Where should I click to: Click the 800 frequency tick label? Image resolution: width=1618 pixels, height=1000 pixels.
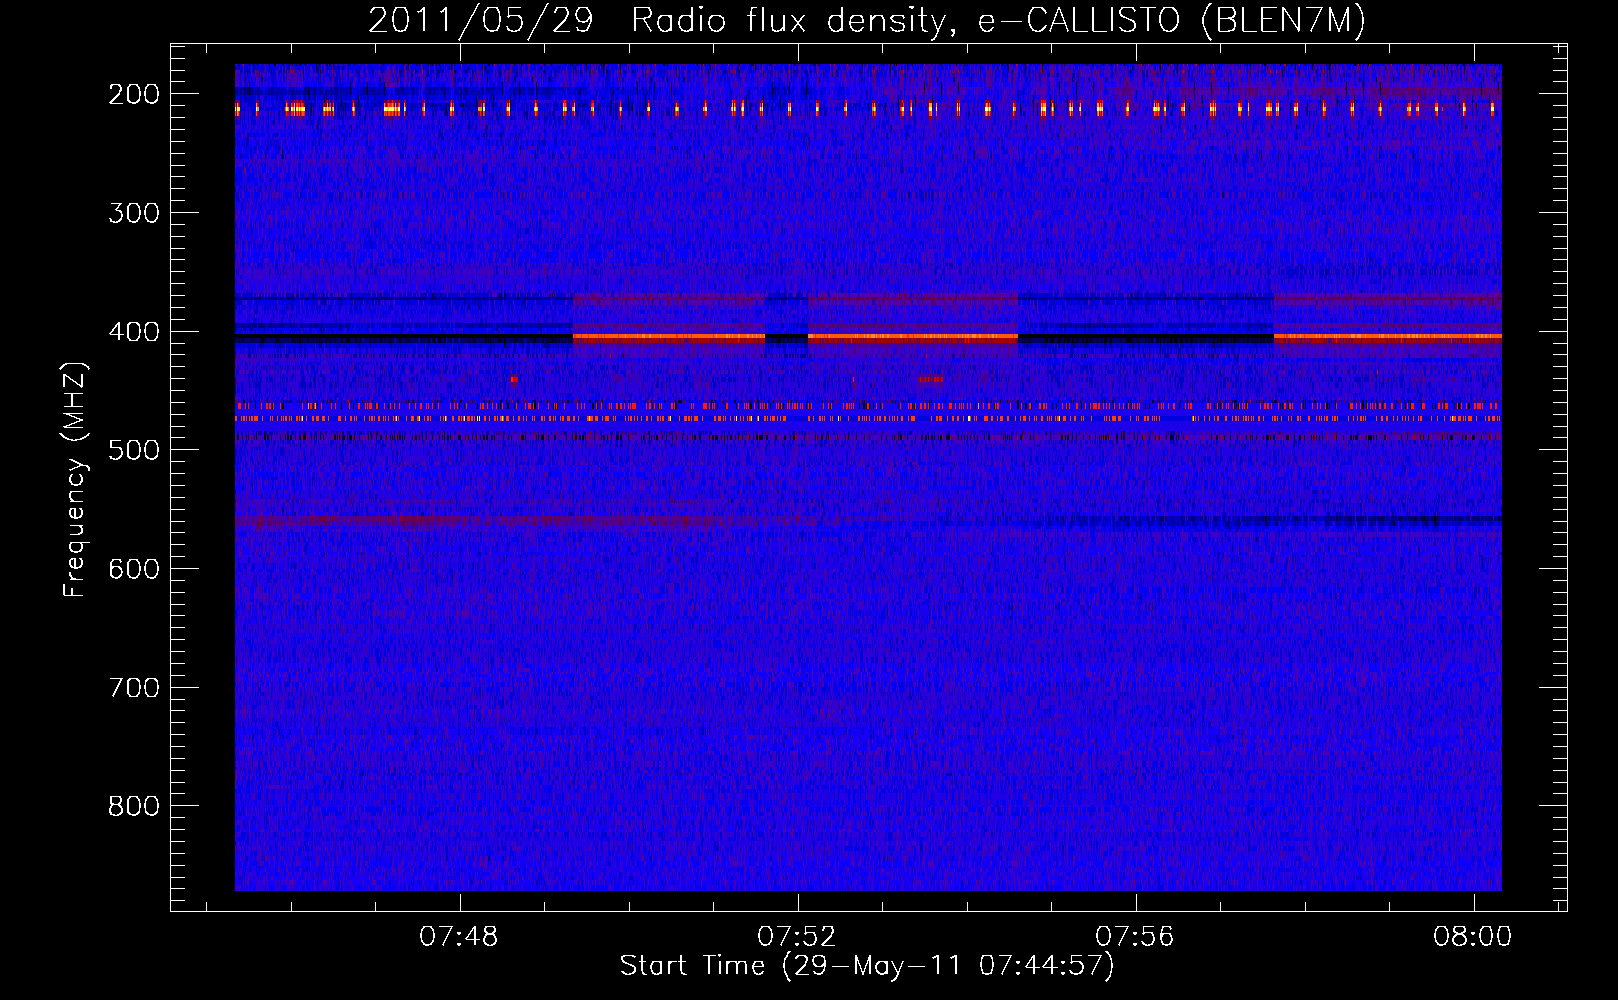point(134,806)
